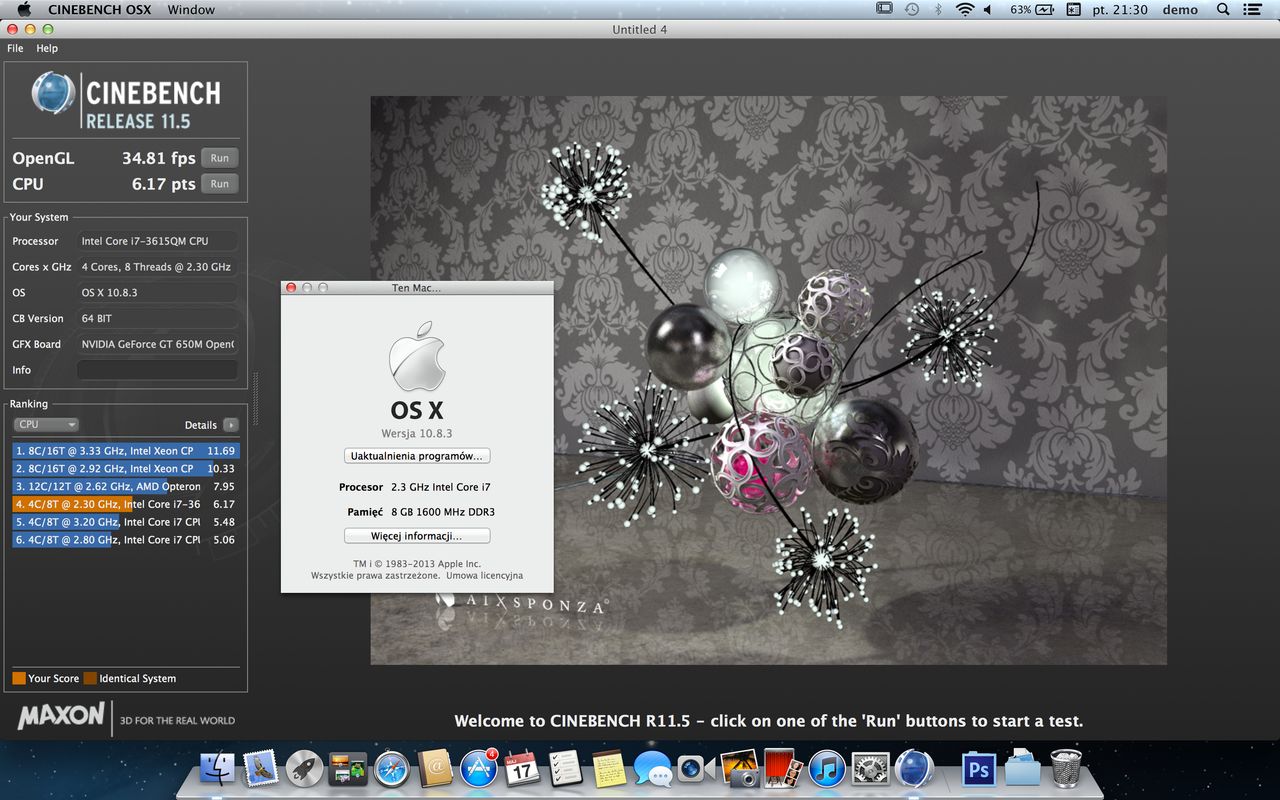Click Uaktualnienia programów button
The image size is (1280, 800).
point(417,455)
